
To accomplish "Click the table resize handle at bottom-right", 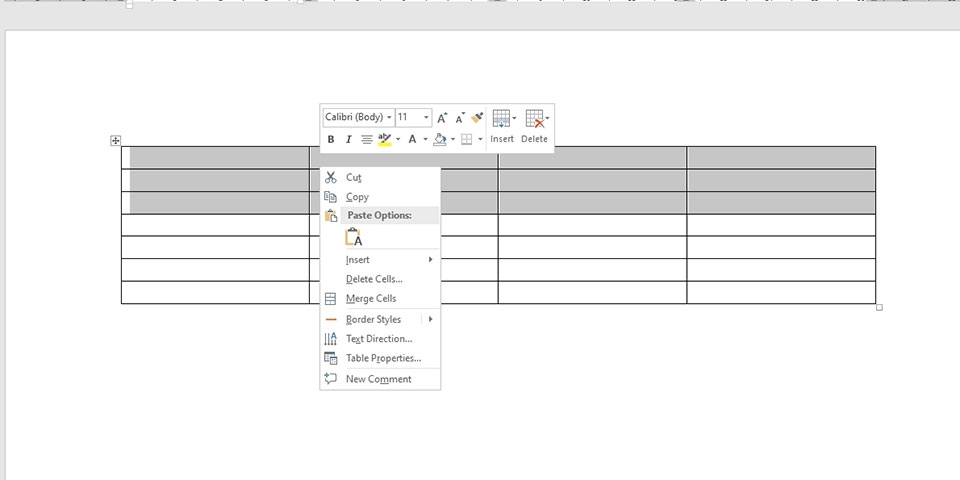I will (x=879, y=307).
